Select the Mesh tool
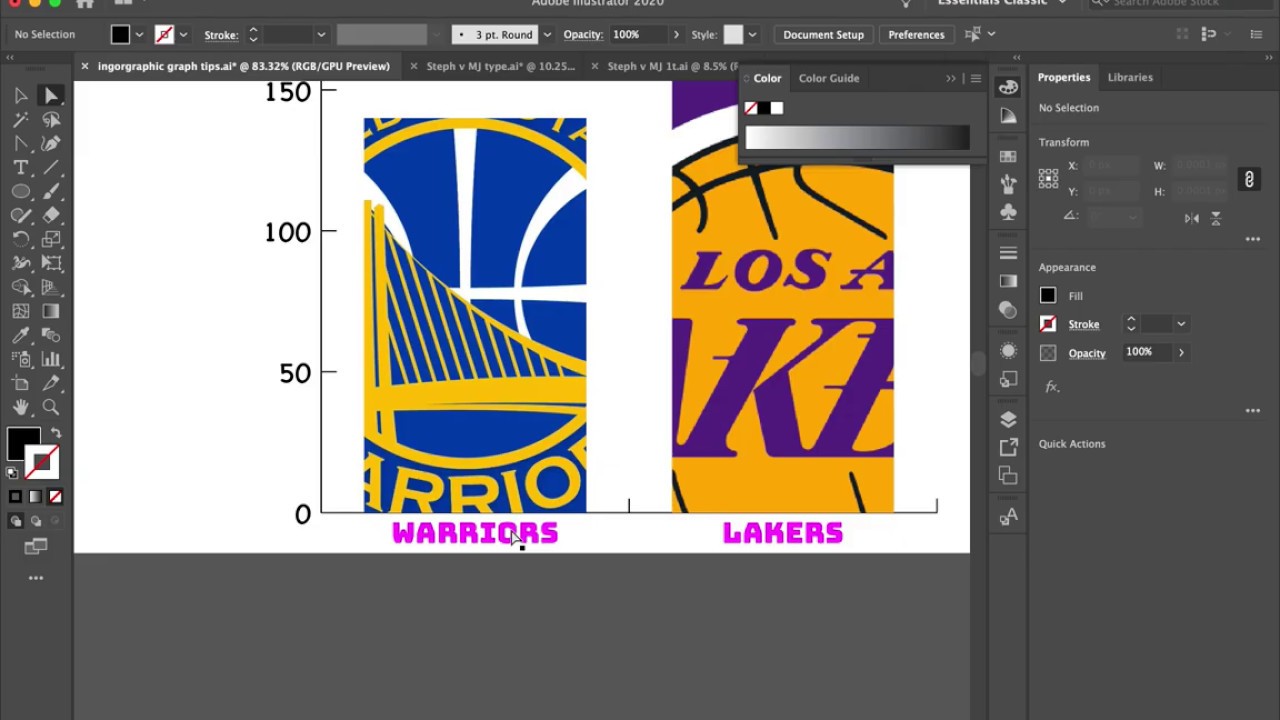1280x720 pixels. [21, 311]
